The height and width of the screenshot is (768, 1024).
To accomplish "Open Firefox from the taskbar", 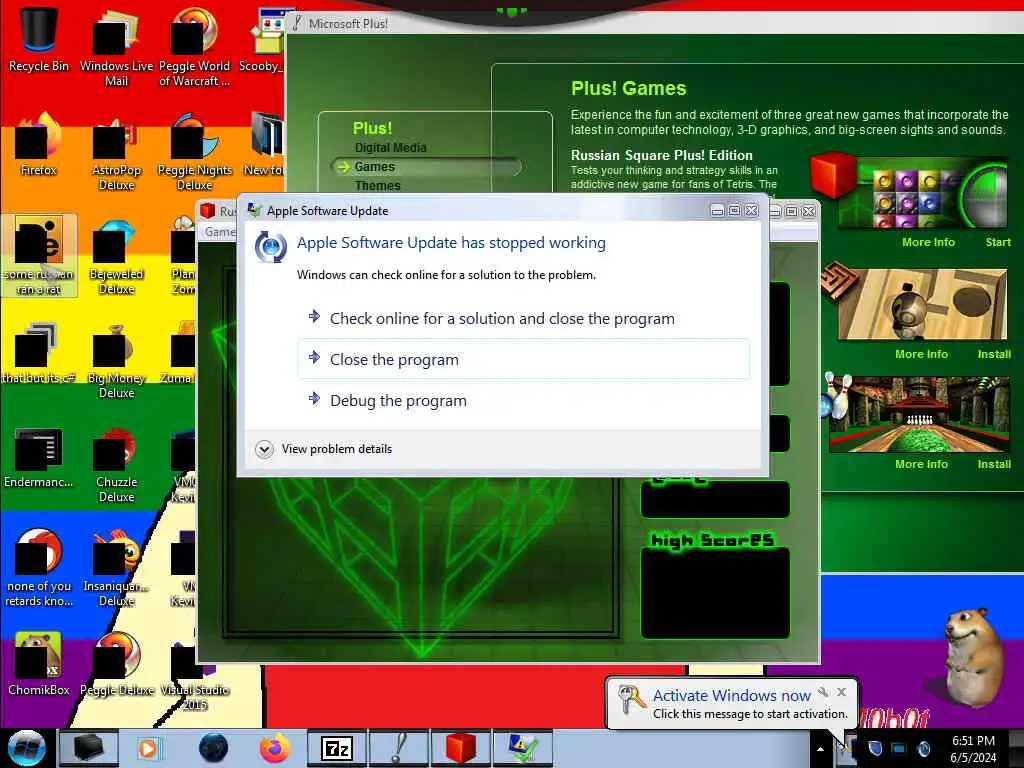I will pyautogui.click(x=274, y=748).
